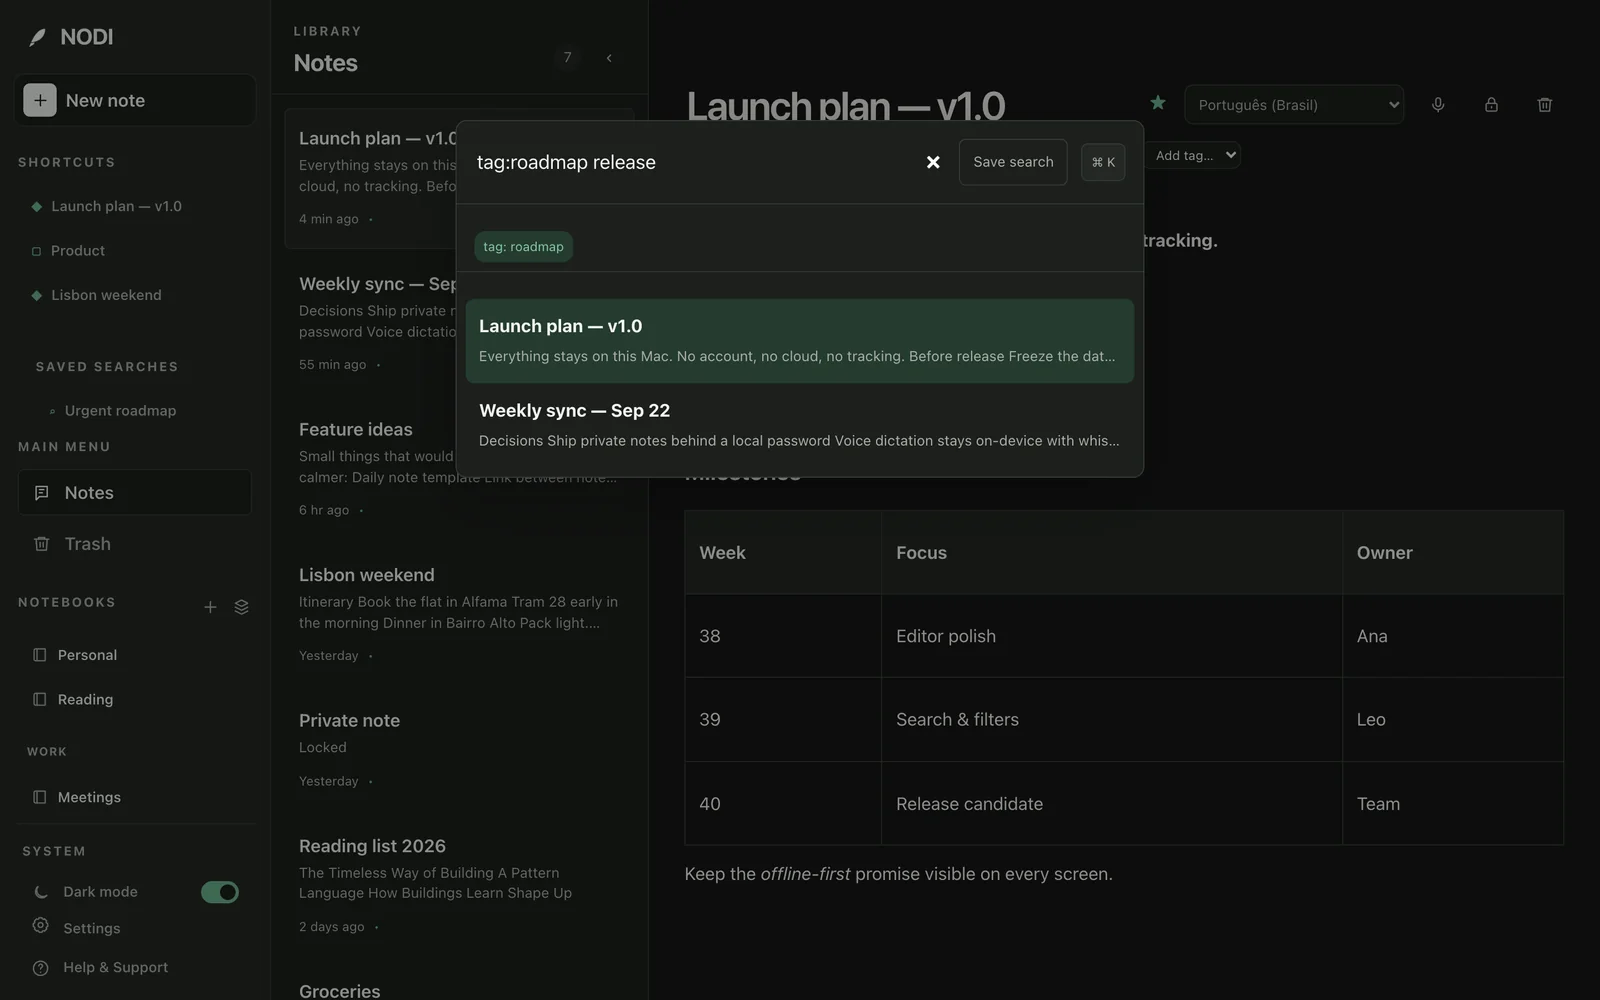1600x1000 pixels.
Task: Open the Product shortcut
Action: (78, 251)
